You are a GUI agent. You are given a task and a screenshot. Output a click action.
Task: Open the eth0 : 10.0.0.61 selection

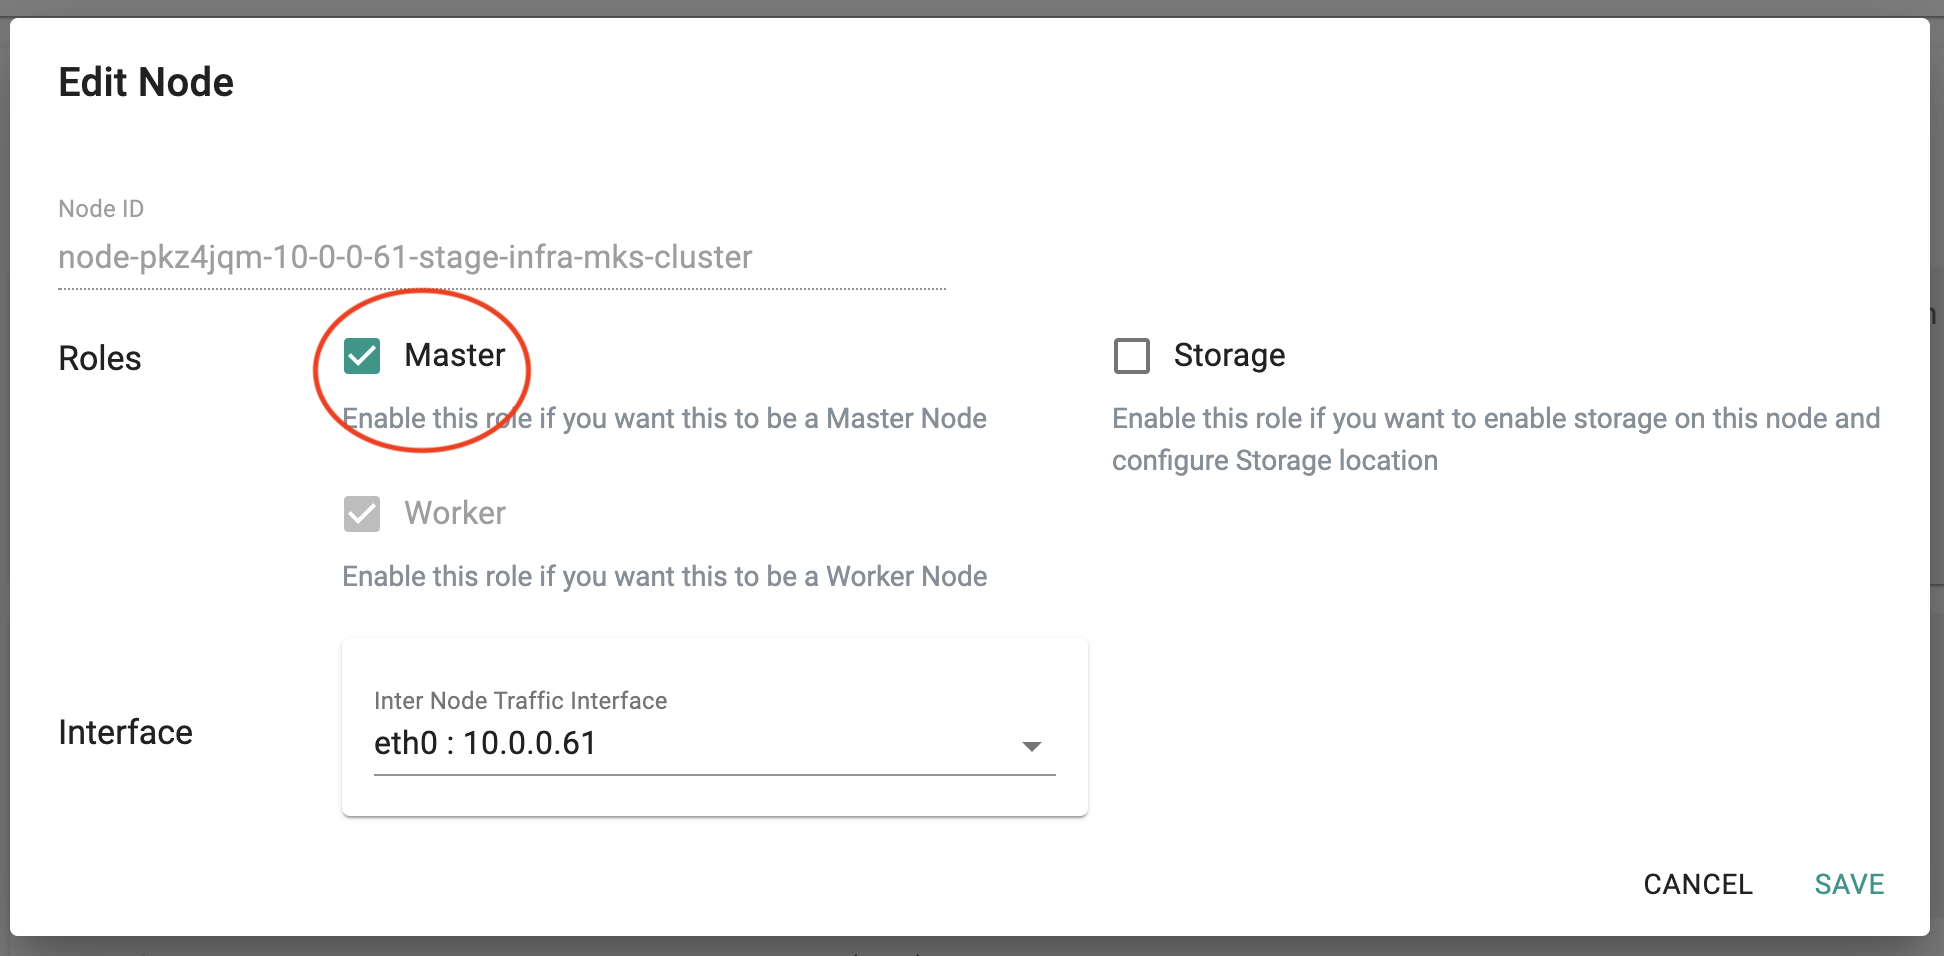coord(714,744)
